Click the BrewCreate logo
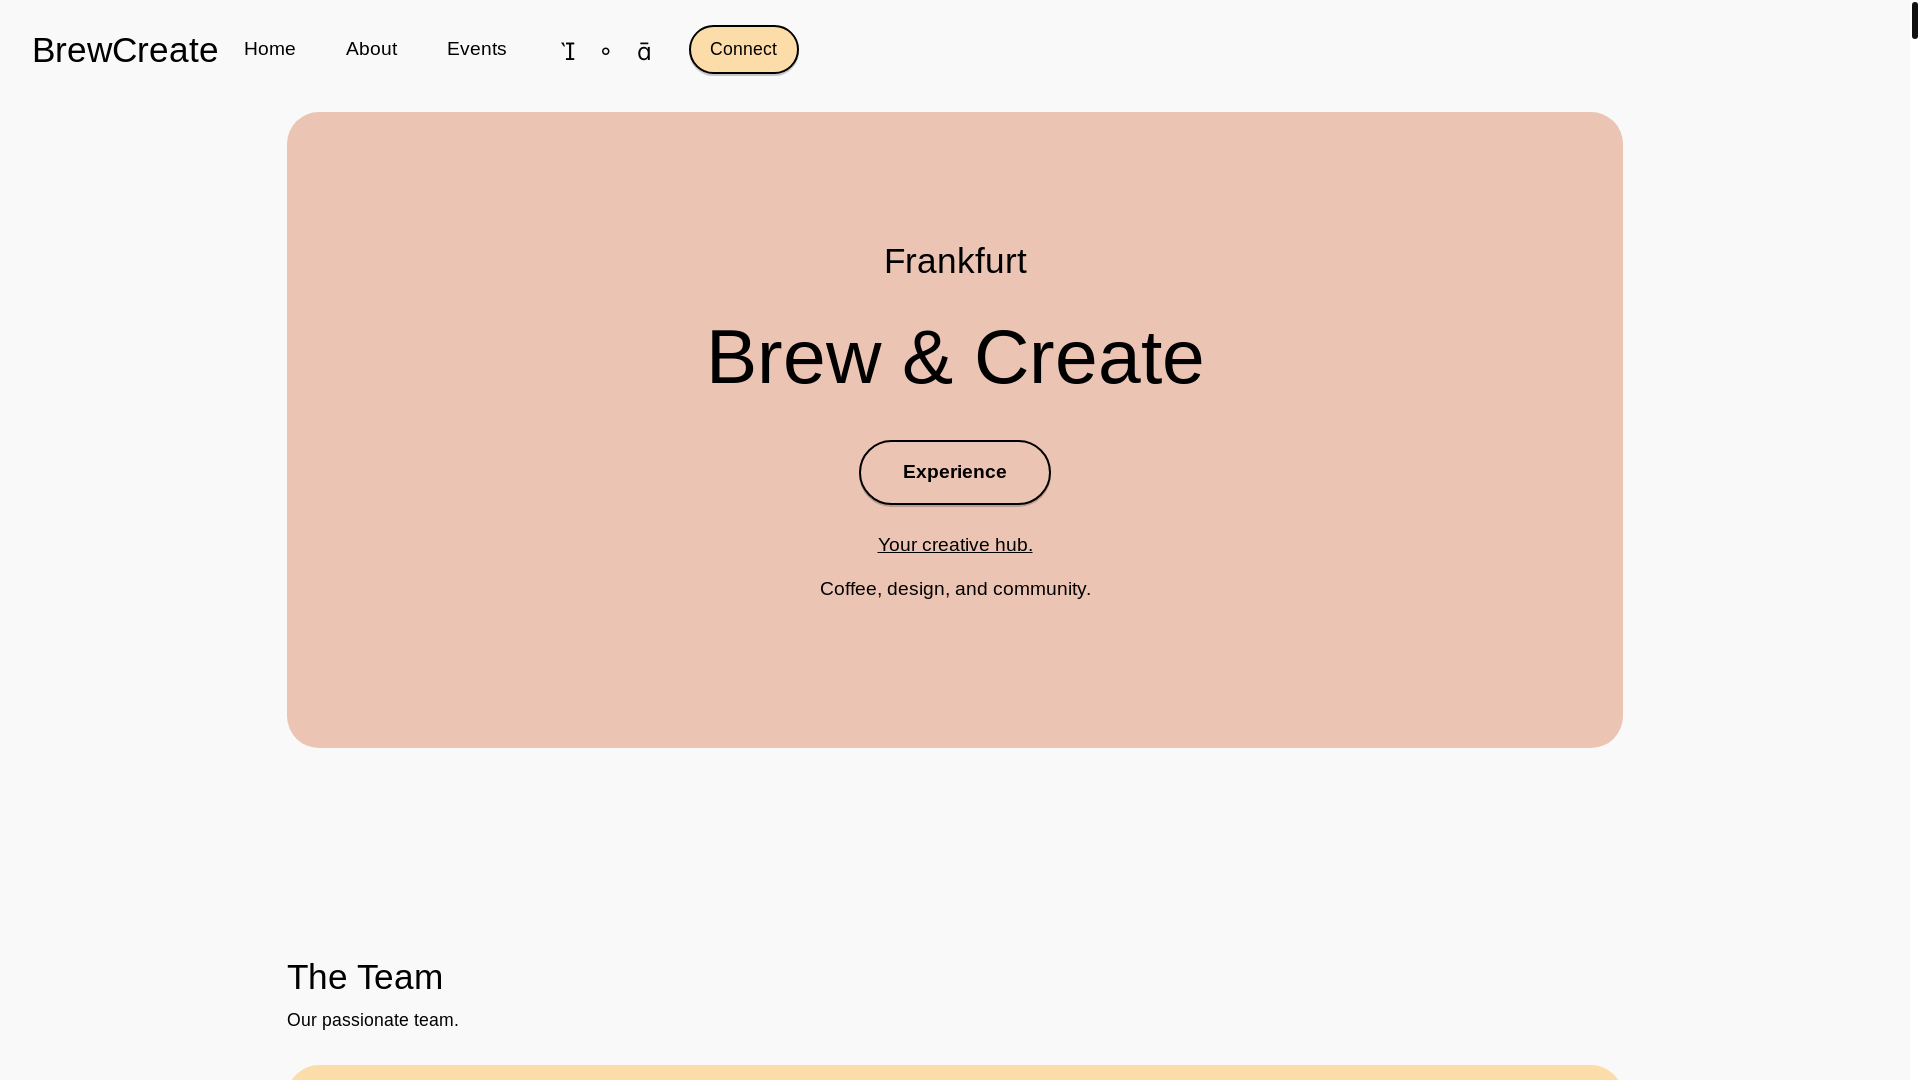 pyautogui.click(x=125, y=50)
